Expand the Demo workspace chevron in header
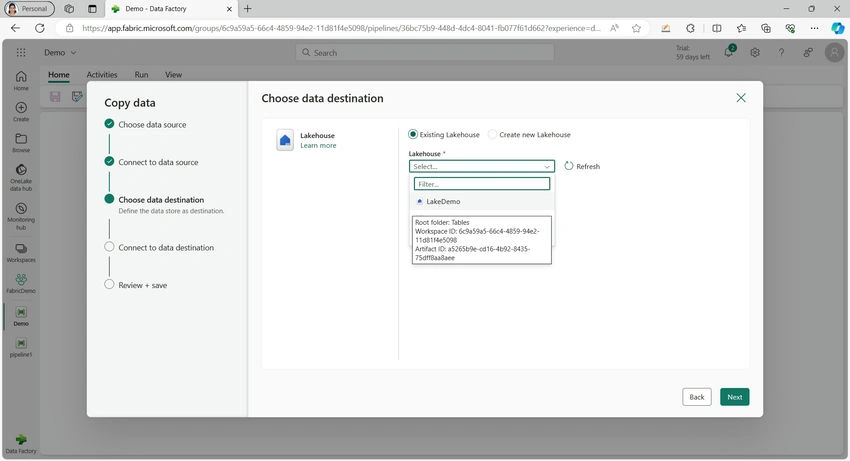 (73, 53)
